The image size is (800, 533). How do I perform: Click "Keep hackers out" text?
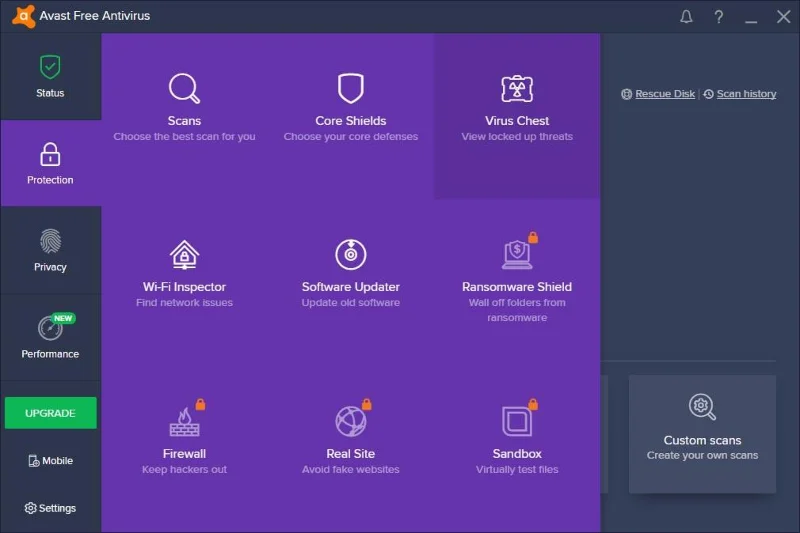pos(184,469)
